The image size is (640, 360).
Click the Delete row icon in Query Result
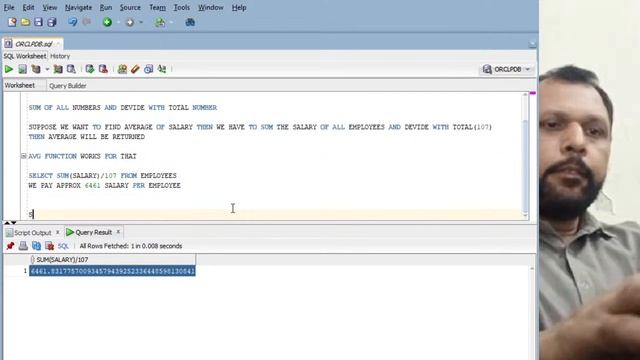click(x=49, y=246)
